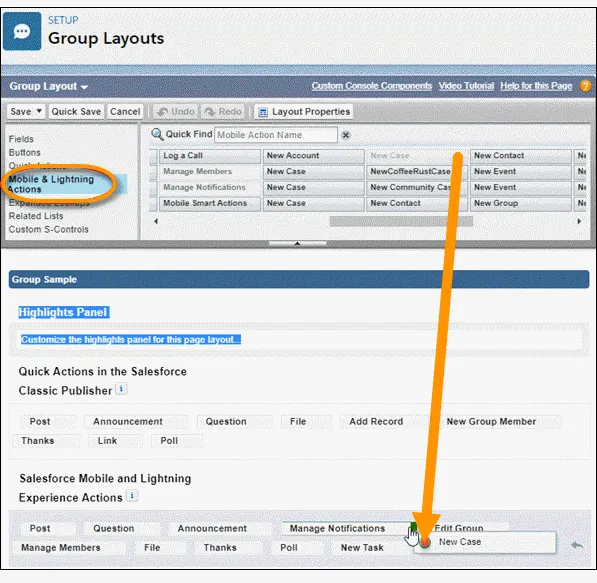Select New Group in the palette

pyautogui.click(x=520, y=203)
